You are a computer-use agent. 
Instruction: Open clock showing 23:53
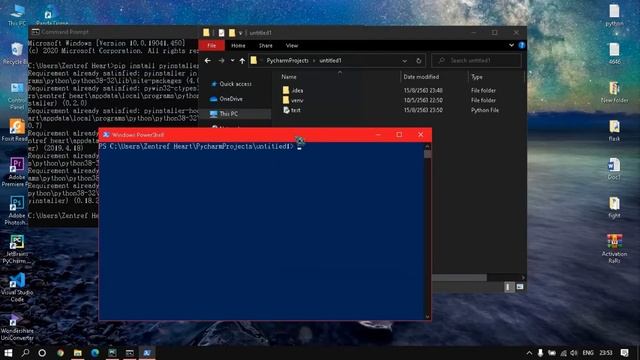click(x=606, y=353)
